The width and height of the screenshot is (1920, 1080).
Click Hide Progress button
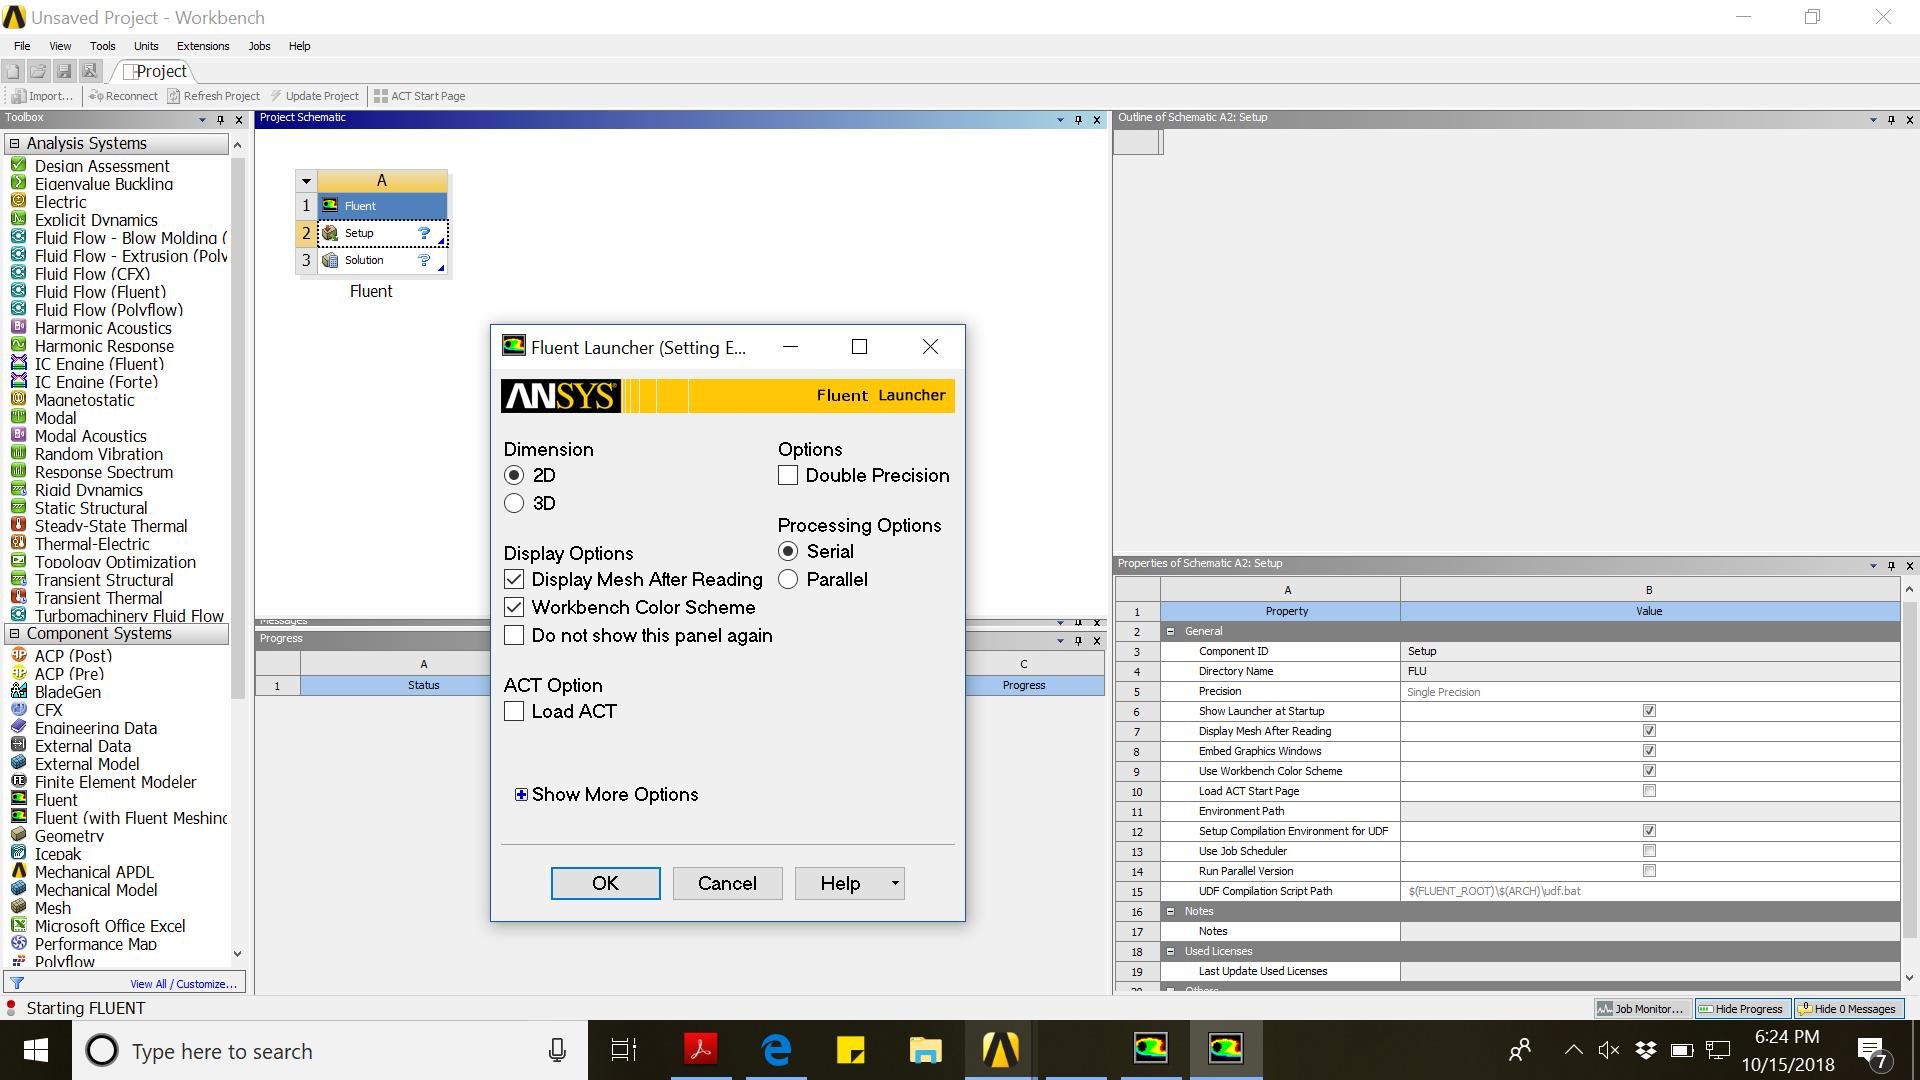(x=1741, y=1008)
